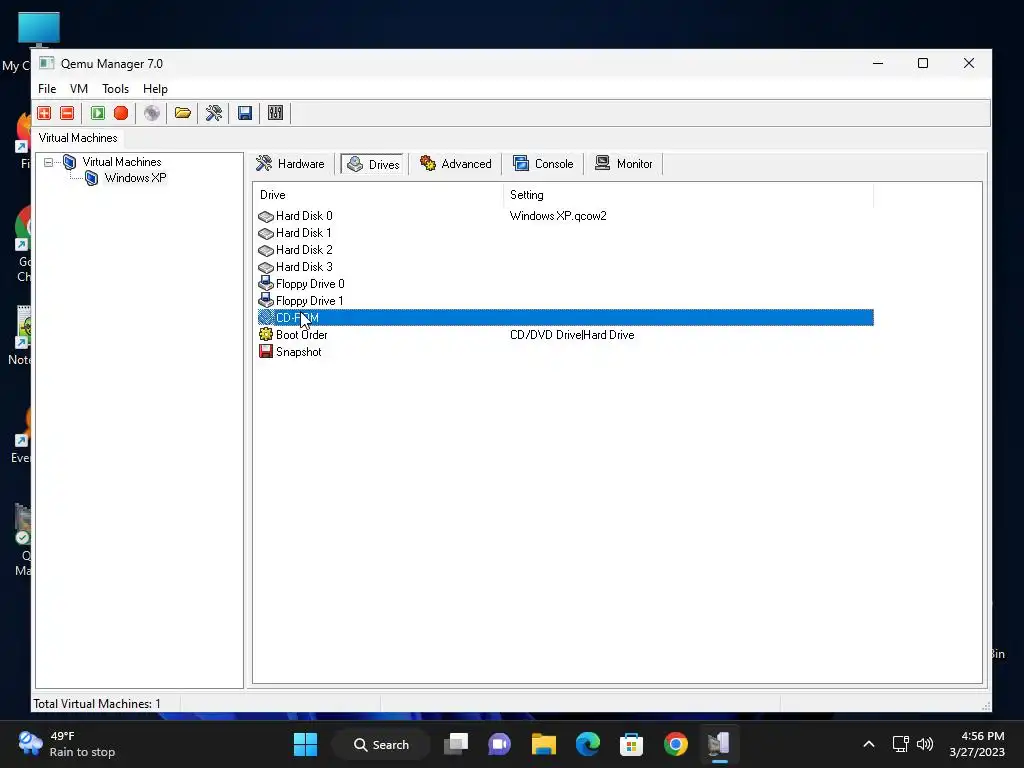Maximize the Qemu Manager window
The image size is (1024, 768).
tap(923, 63)
